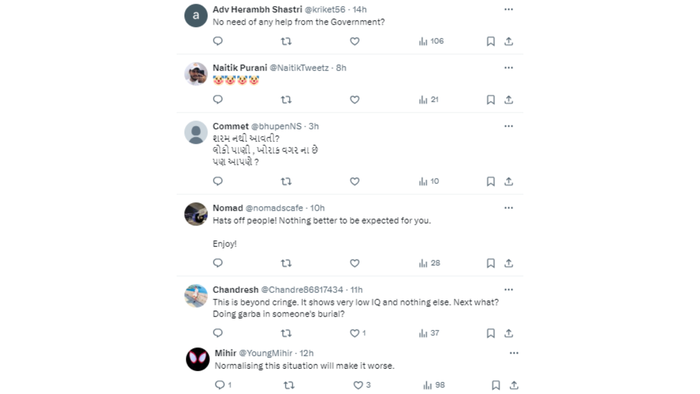Screen dimensions: 700x394
Task: Share Chandresh's "beyond cringe" tweet
Action: coord(508,333)
